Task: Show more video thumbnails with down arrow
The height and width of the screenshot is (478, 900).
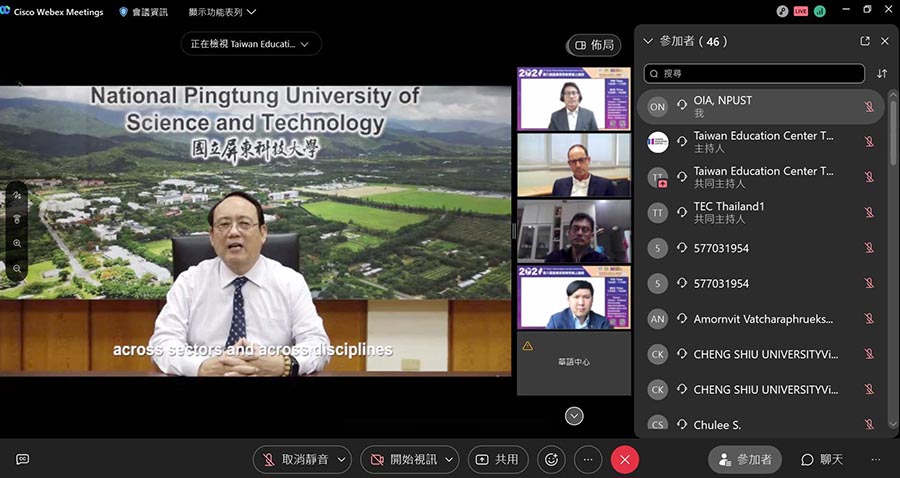Action: [x=574, y=416]
